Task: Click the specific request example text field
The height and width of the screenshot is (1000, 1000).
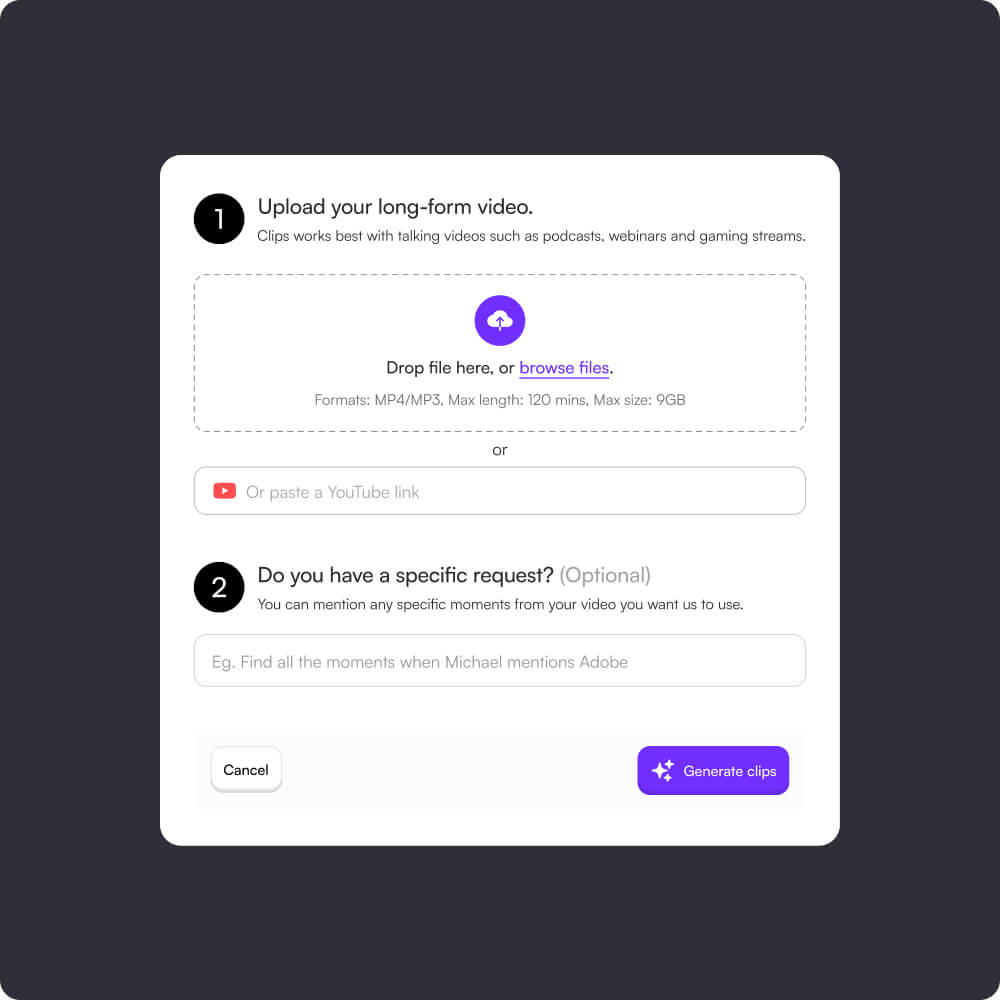Action: (x=499, y=661)
